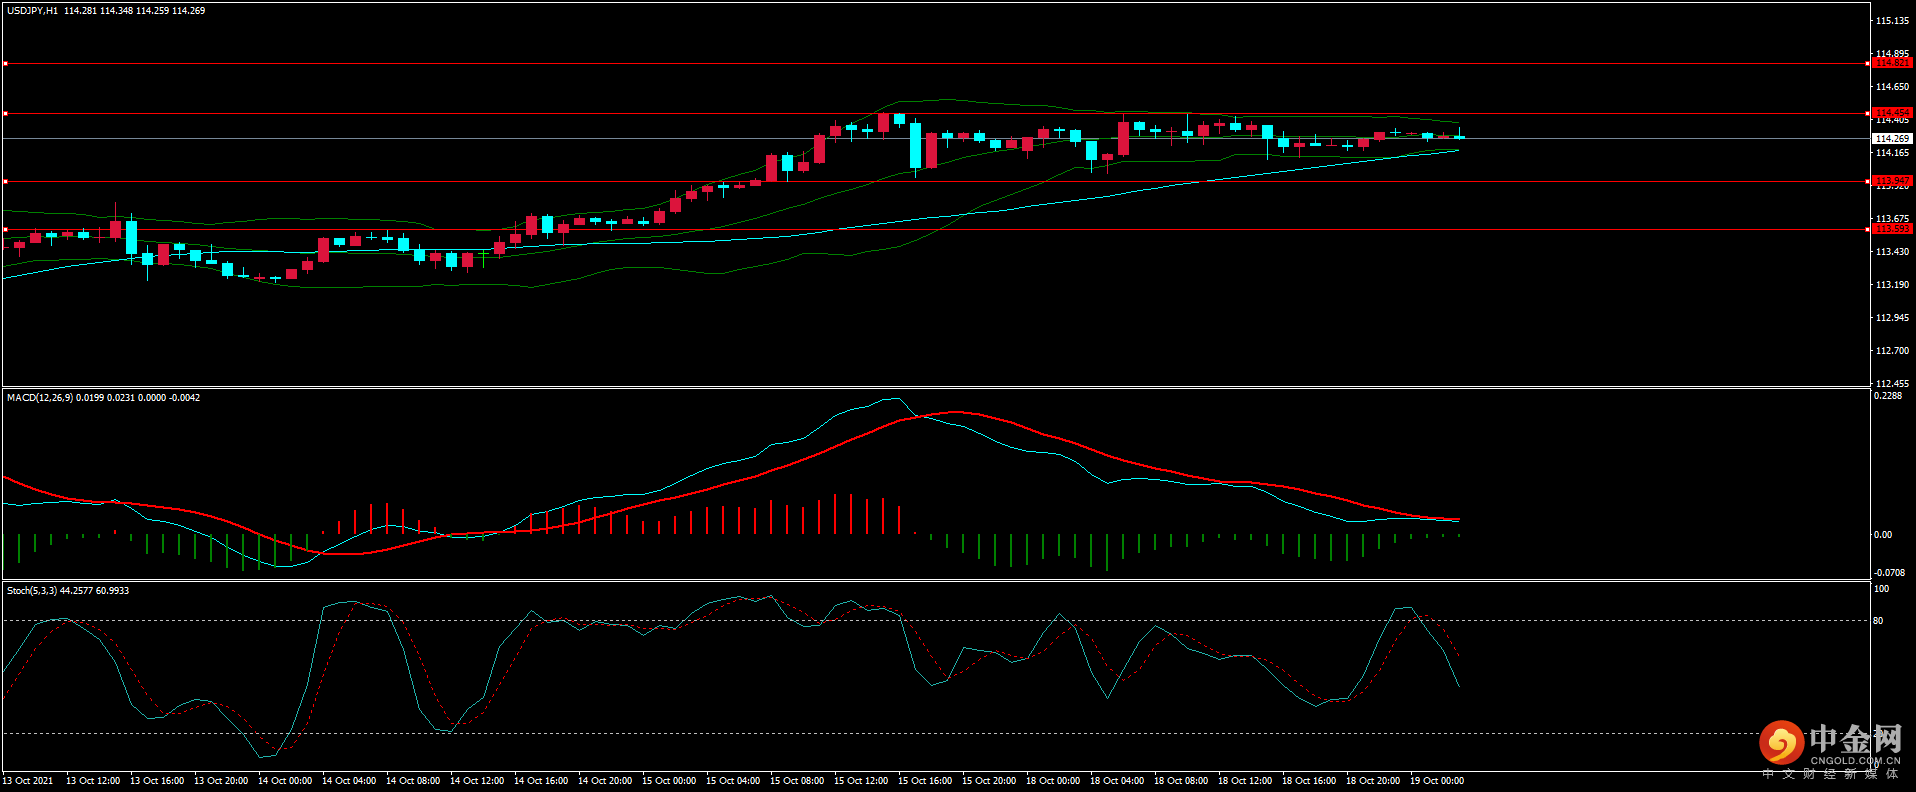
Task: Click the 115.135 price scale label
Action: click(x=1891, y=21)
